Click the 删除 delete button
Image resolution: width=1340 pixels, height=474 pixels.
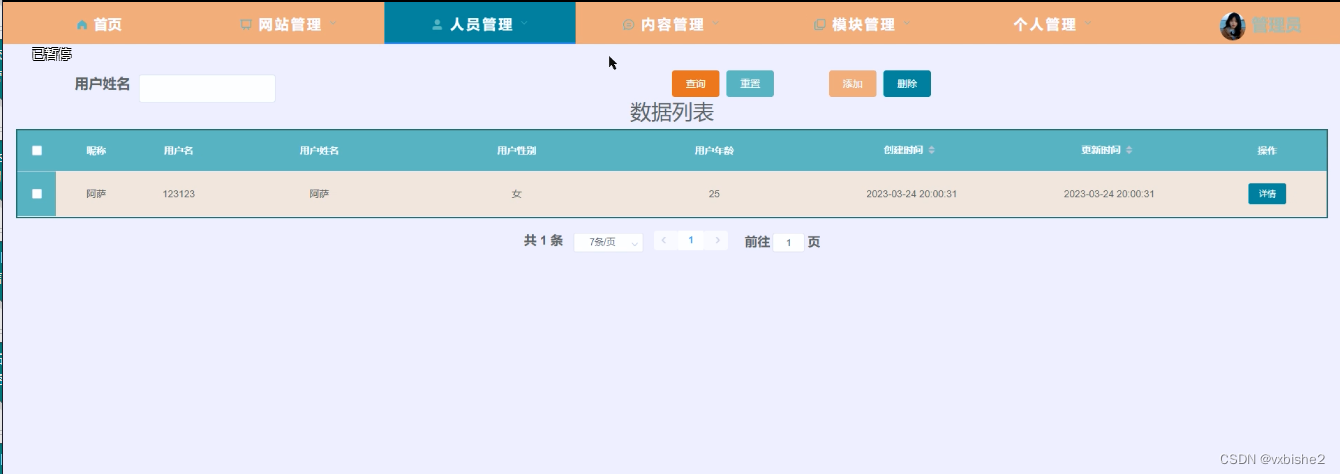(x=907, y=84)
